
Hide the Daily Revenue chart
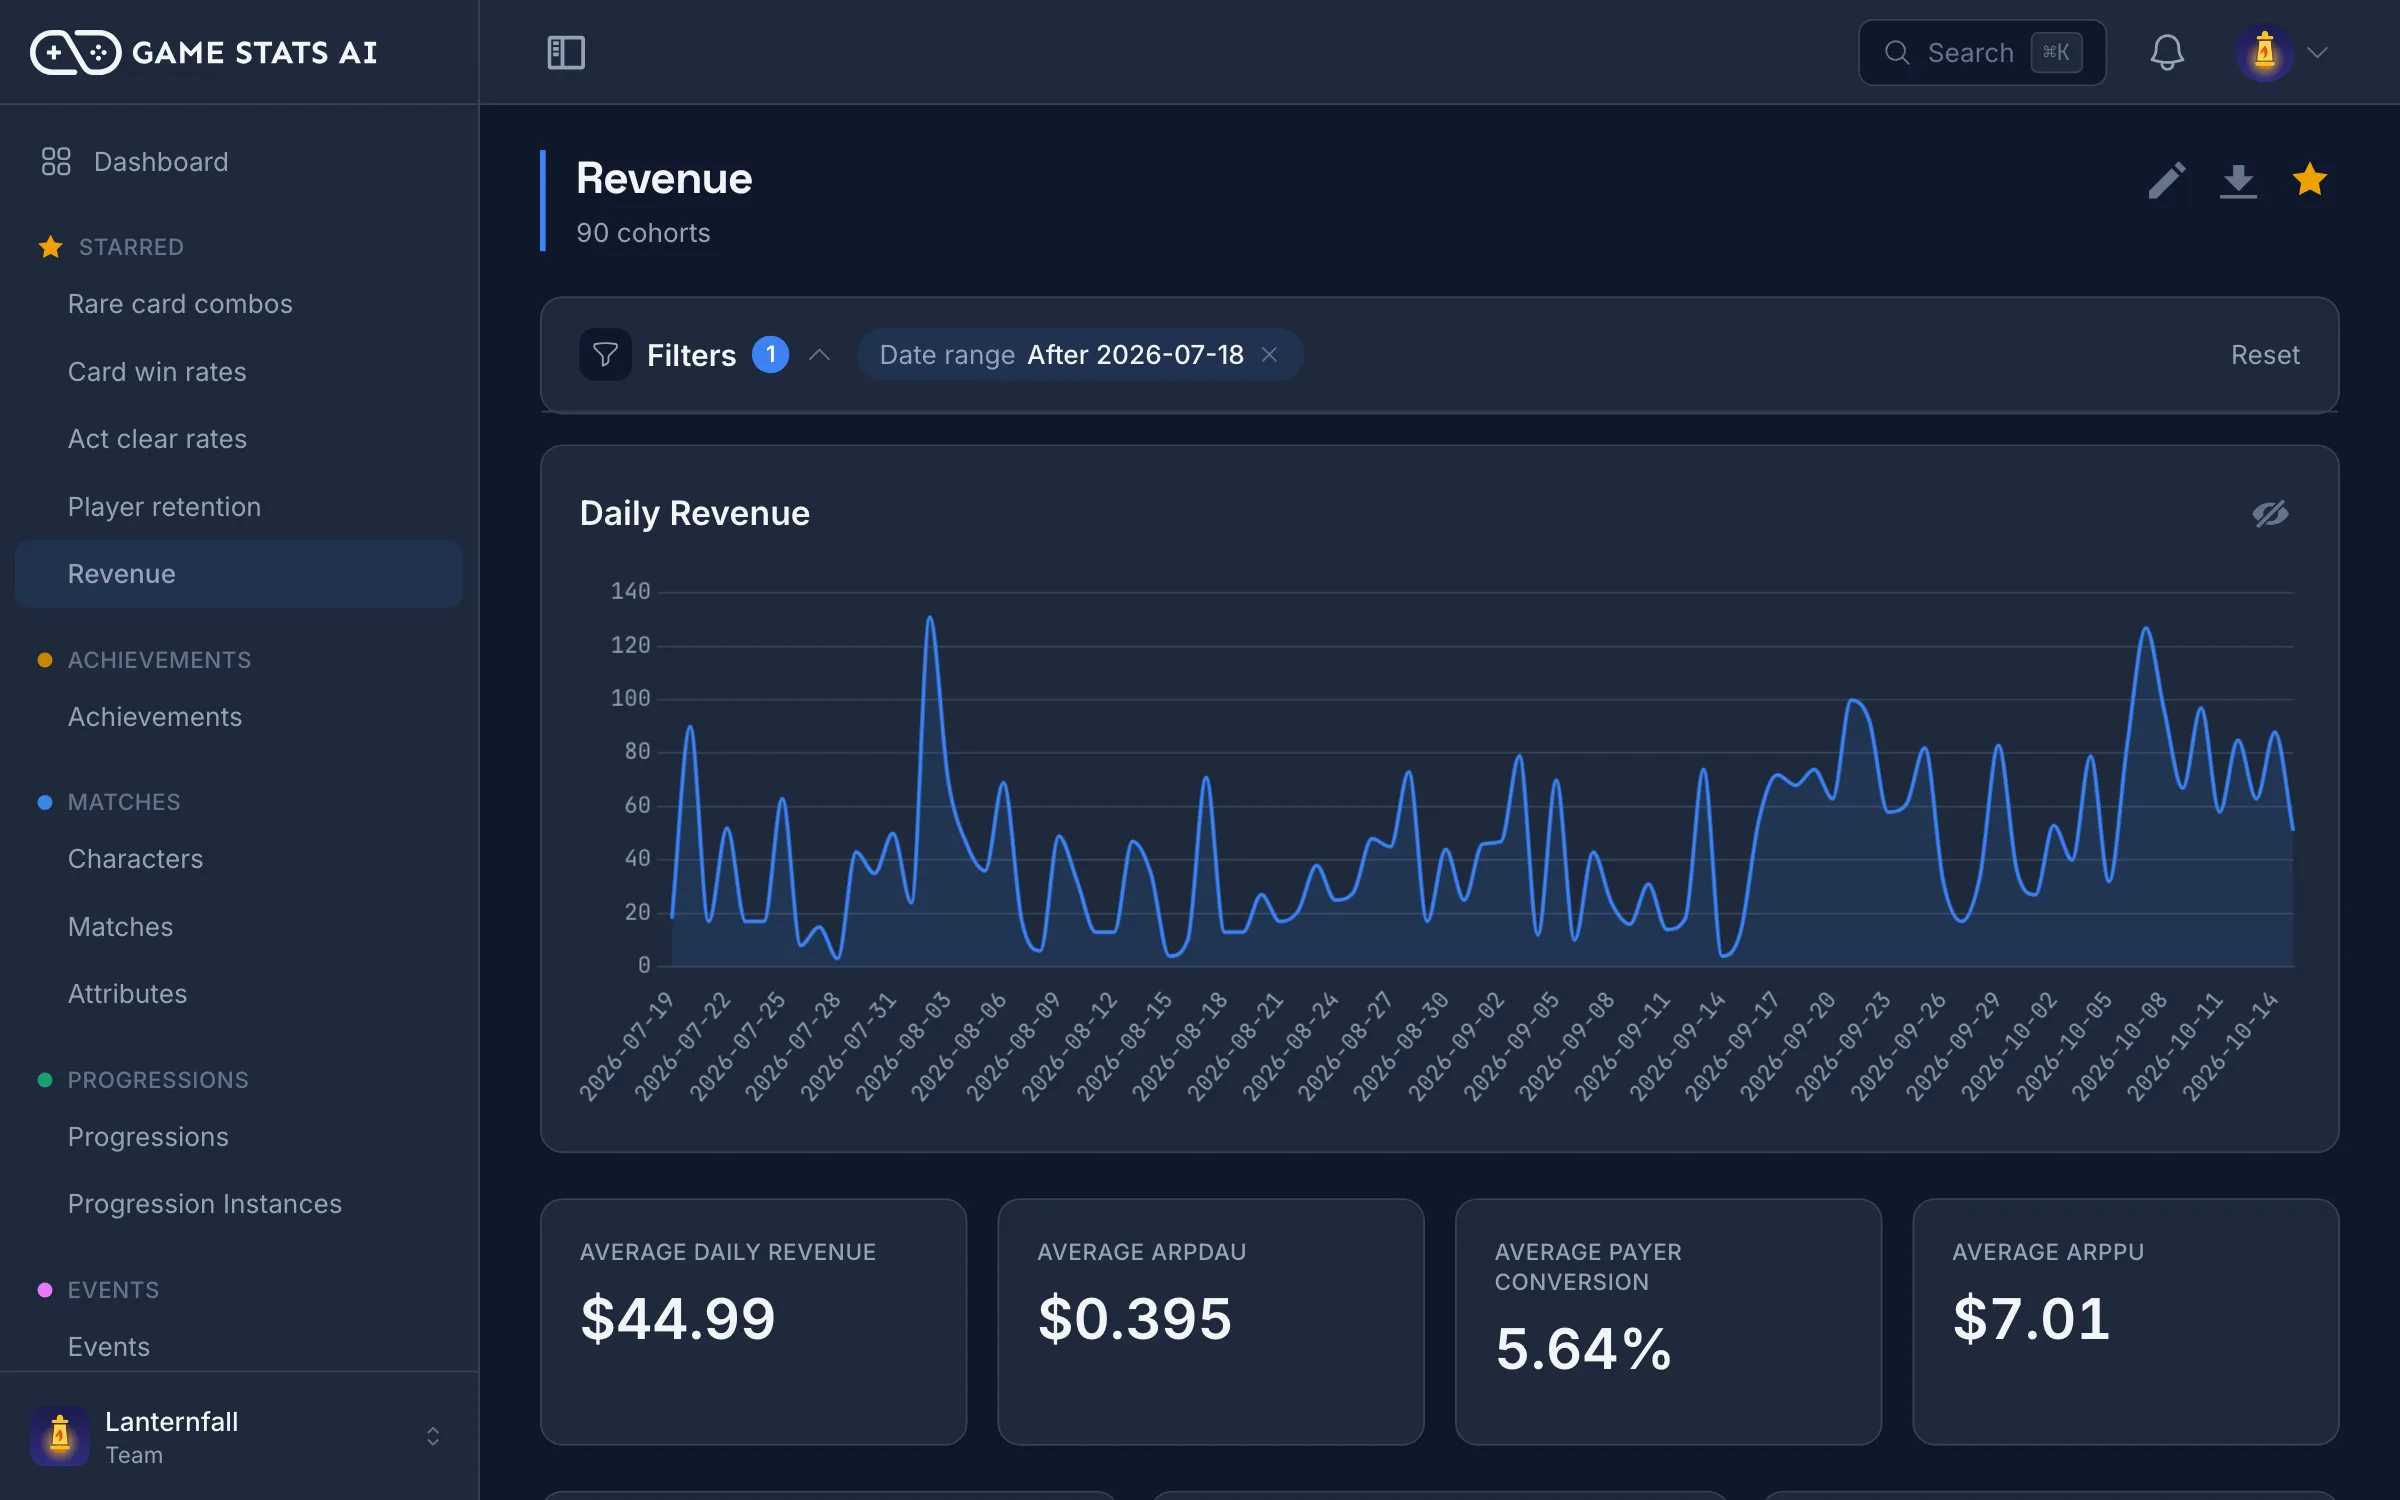(x=2270, y=514)
